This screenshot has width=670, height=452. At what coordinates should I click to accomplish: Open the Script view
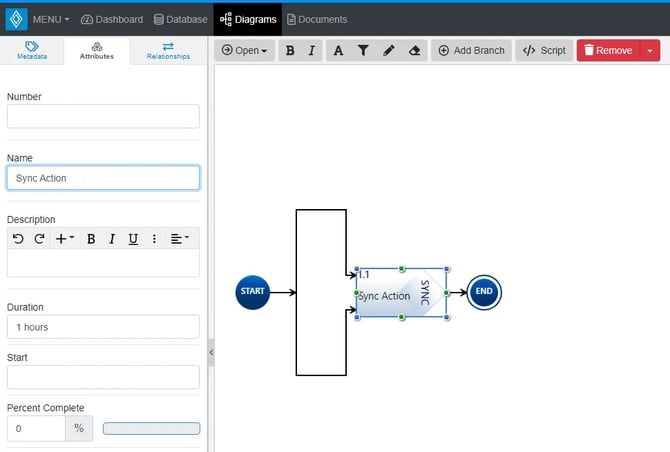click(x=544, y=50)
